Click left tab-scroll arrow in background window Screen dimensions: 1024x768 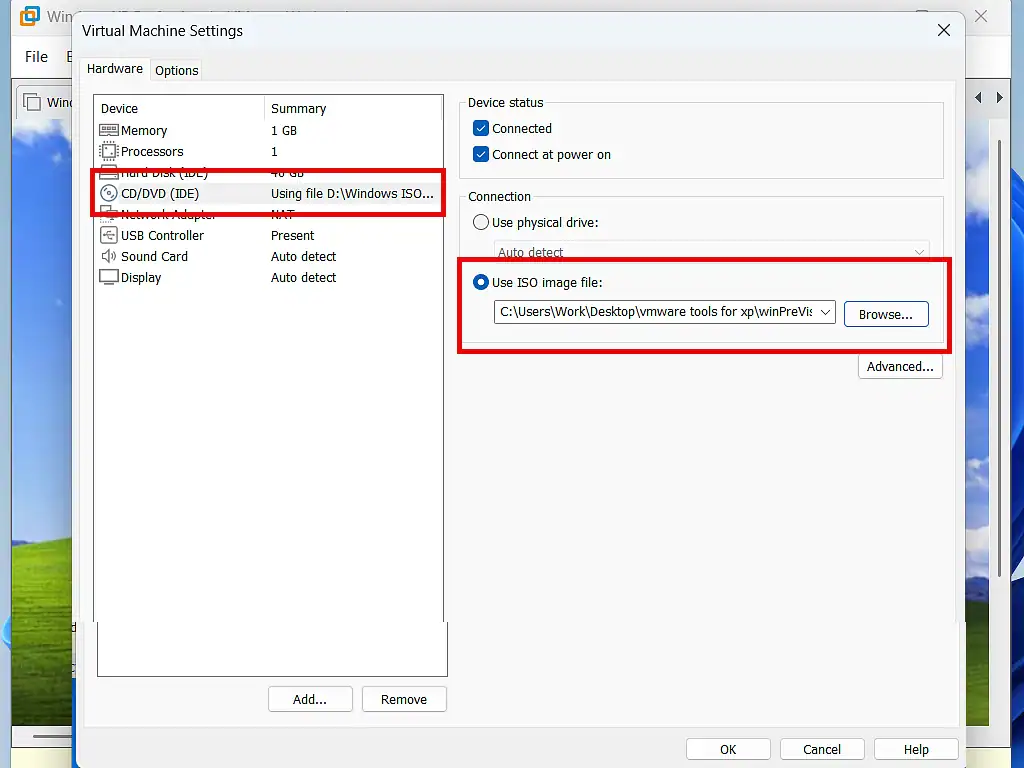tap(978, 98)
